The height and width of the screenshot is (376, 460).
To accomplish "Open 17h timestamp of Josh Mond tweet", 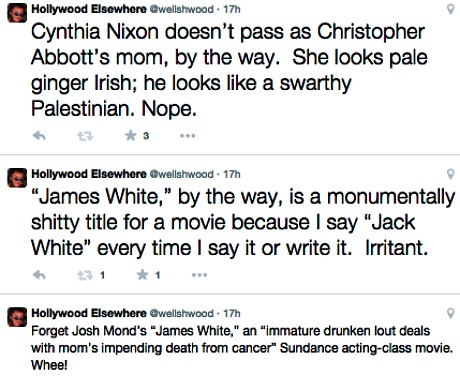I will coord(232,313).
